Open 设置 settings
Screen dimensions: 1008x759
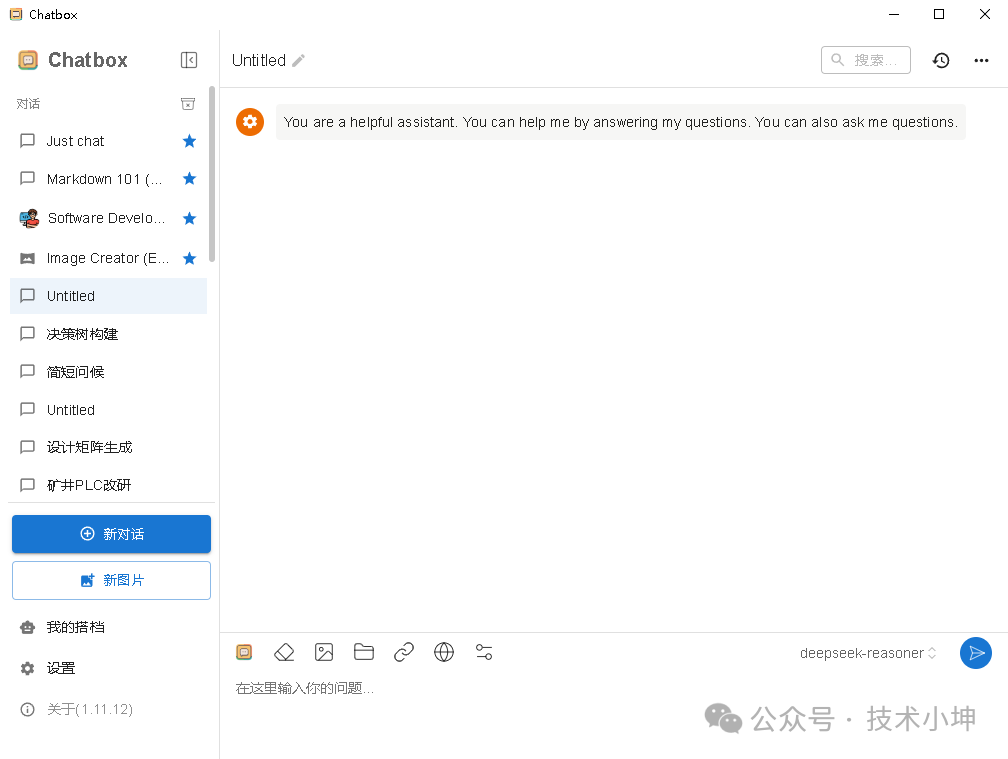click(108, 668)
